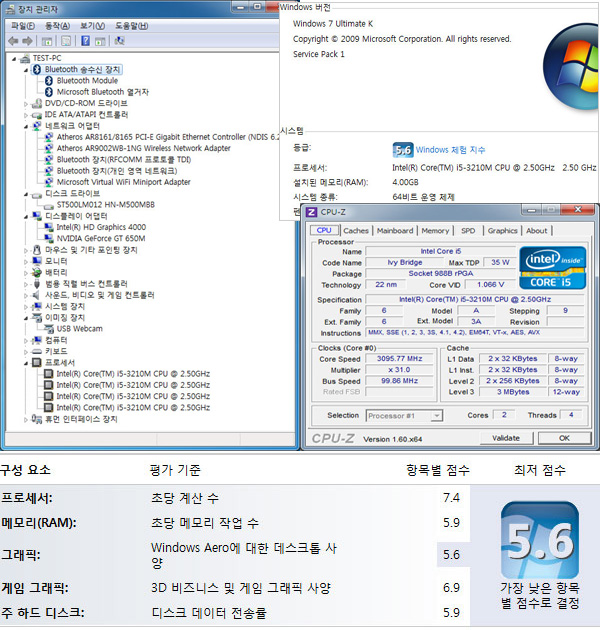Image resolution: width=600 pixels, height=630 pixels.
Task: Click the Validate button in CPU-Z
Action: [x=506, y=438]
